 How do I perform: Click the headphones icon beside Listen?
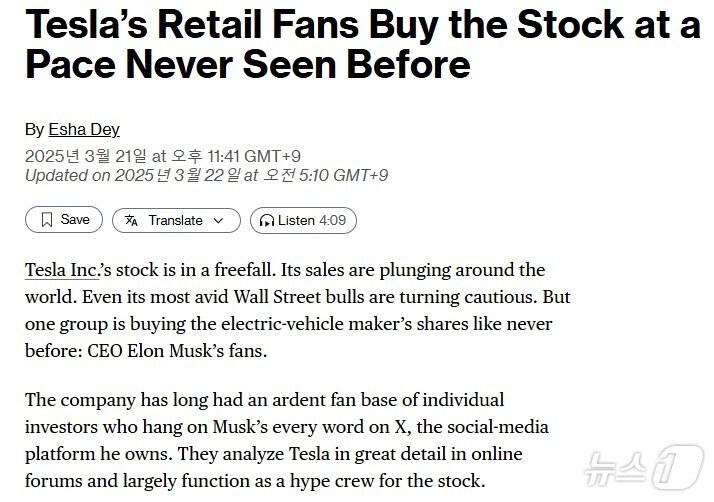coord(267,220)
